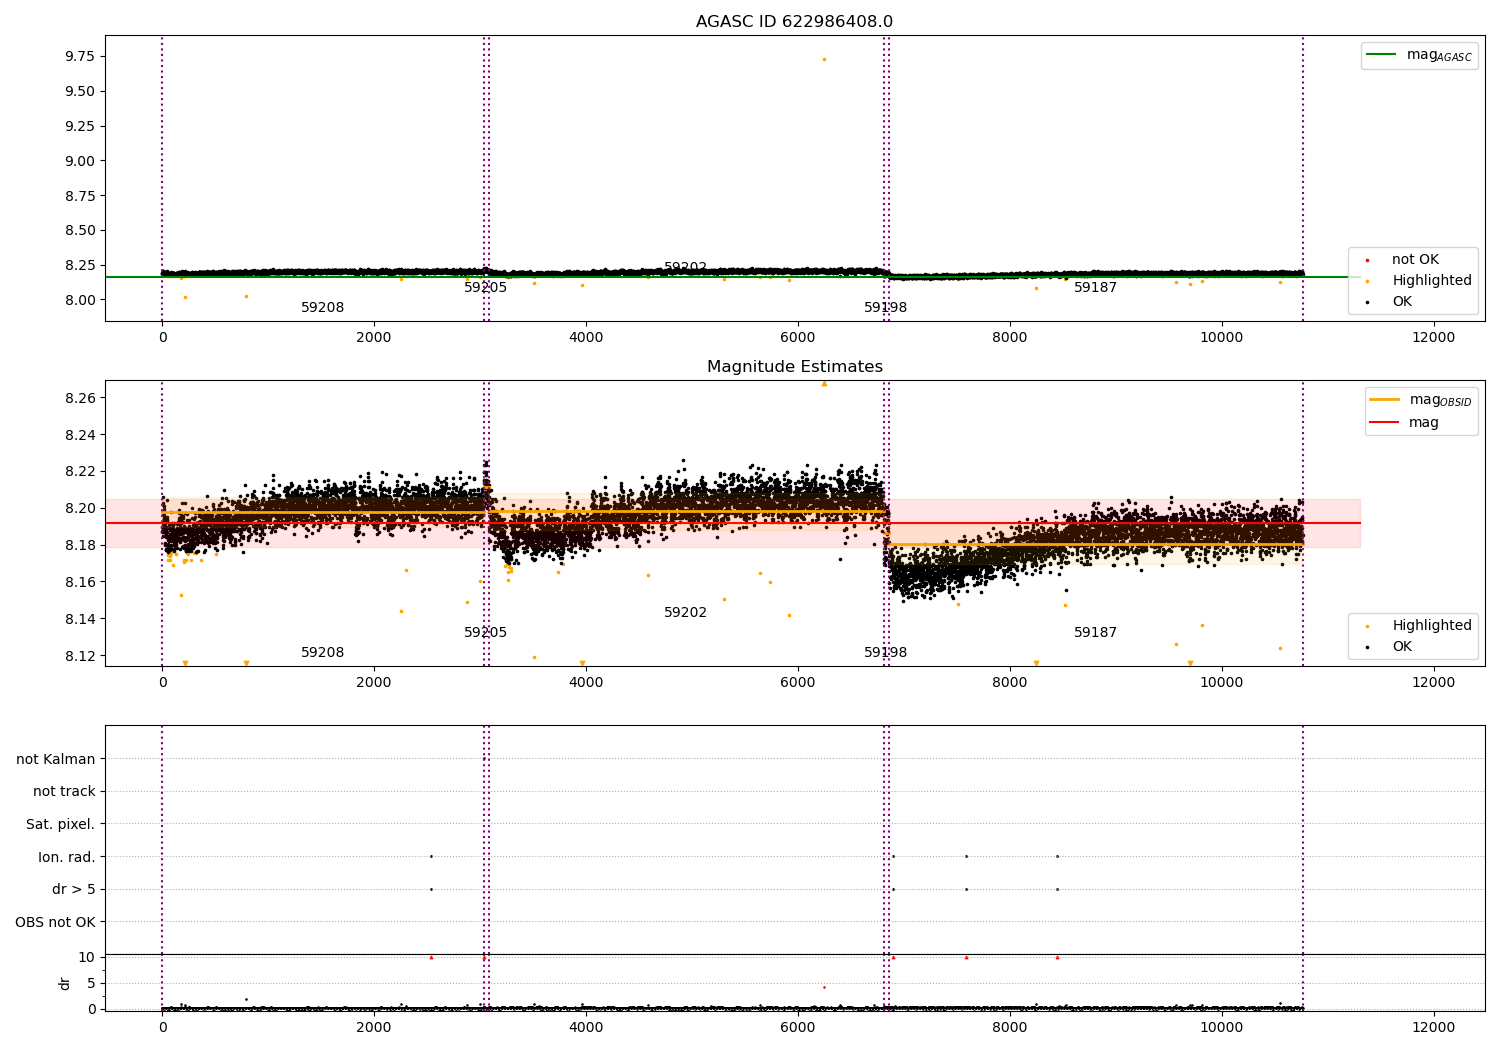The width and height of the screenshot is (1500, 1050).
Task: Select the red "mag" legend entry
Action: [x=1404, y=422]
